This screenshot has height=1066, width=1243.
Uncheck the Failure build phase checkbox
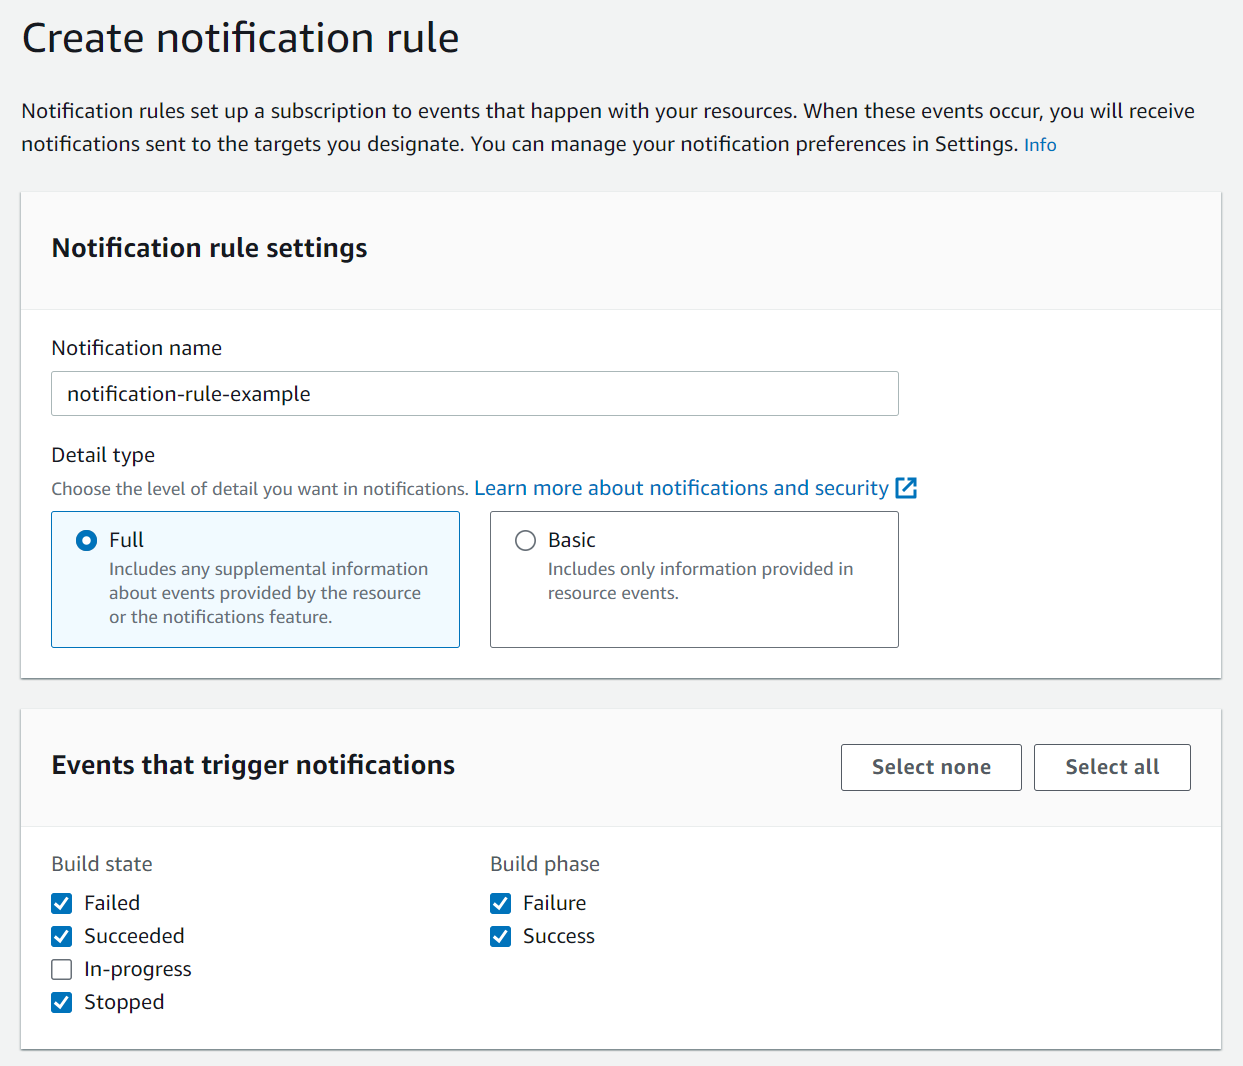501,903
